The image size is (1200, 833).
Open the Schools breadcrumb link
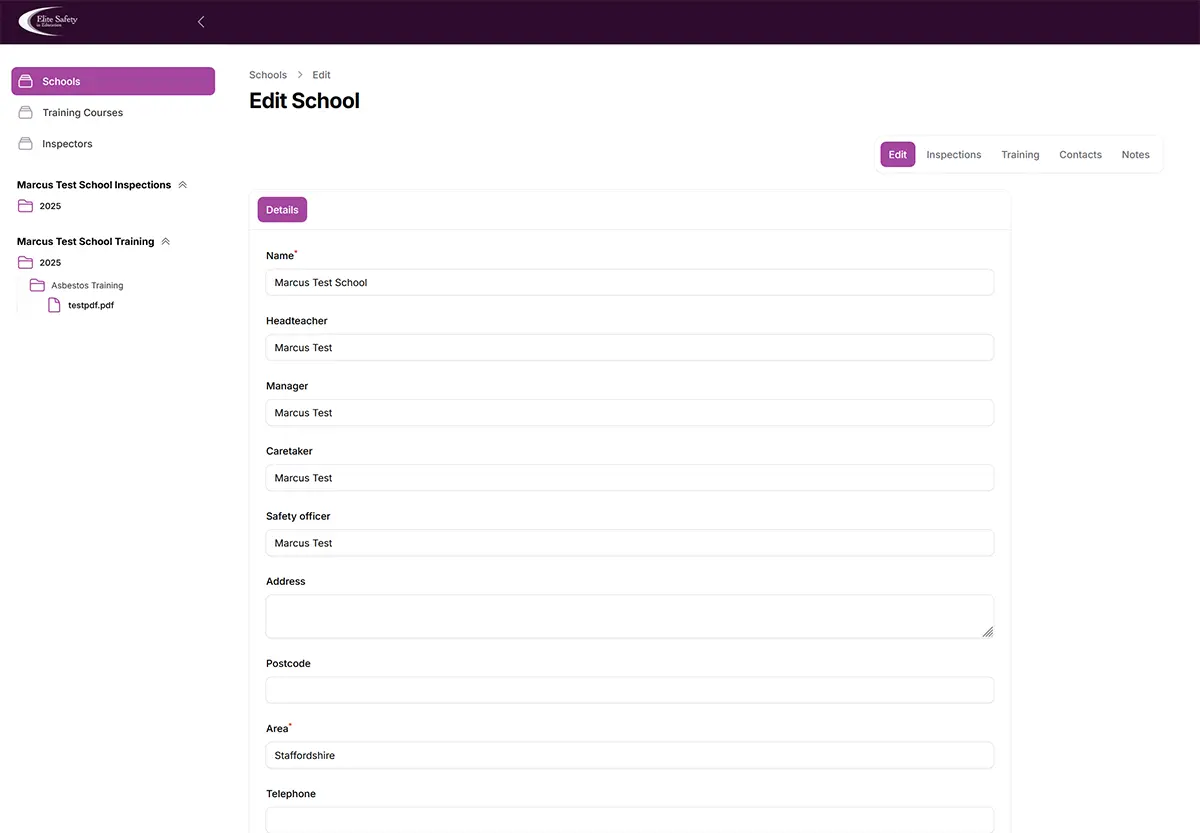point(267,74)
